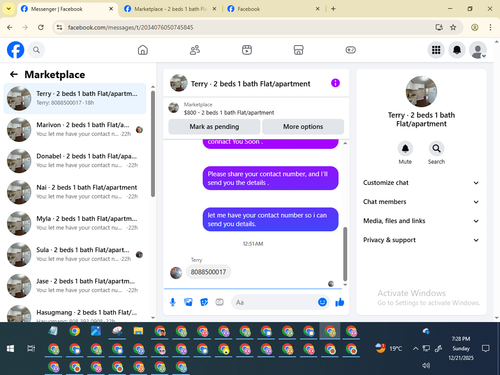Image resolution: width=500 pixels, height=375 pixels.
Task: Open the taskbar clock showing 7:28 PM
Action: [461, 348]
